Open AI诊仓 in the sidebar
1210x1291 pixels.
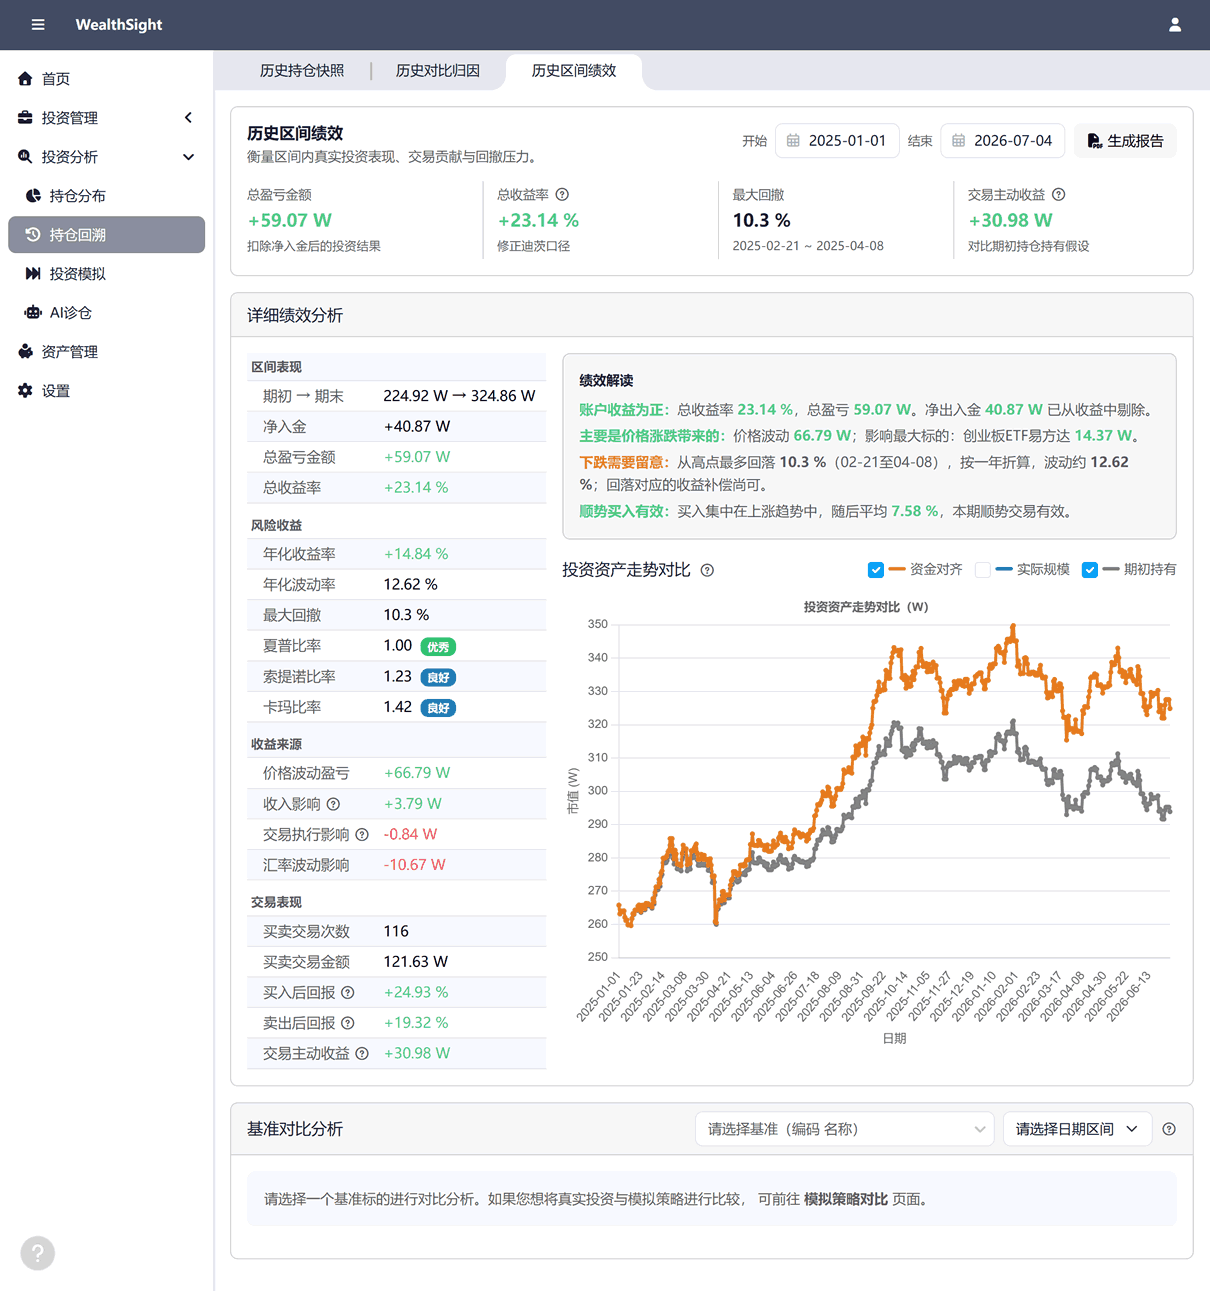pos(107,313)
